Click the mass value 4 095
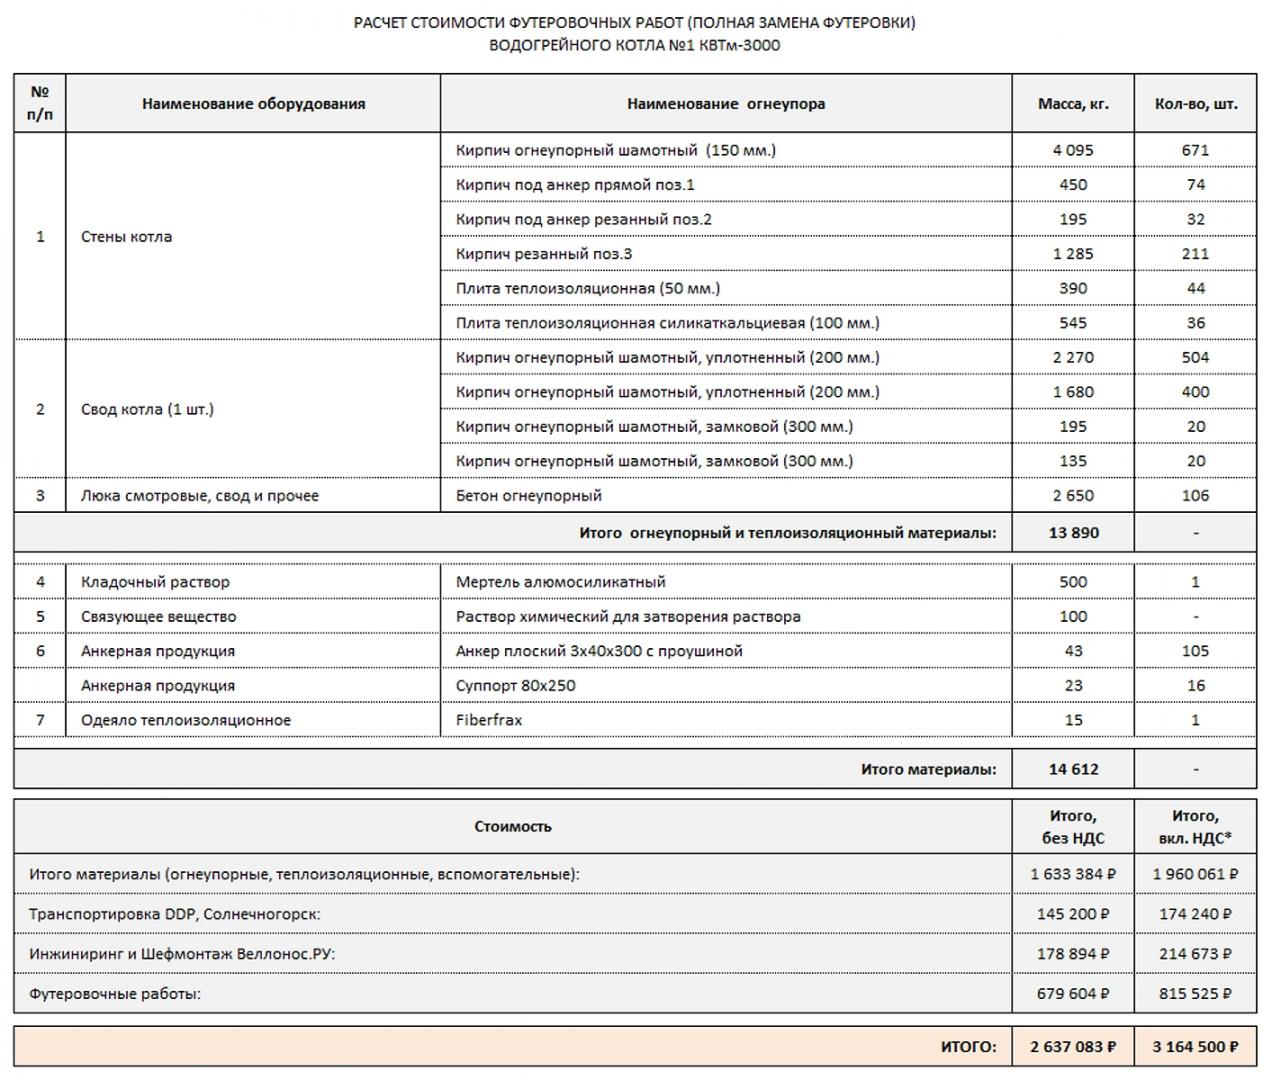The image size is (1272, 1080). [x=1073, y=150]
